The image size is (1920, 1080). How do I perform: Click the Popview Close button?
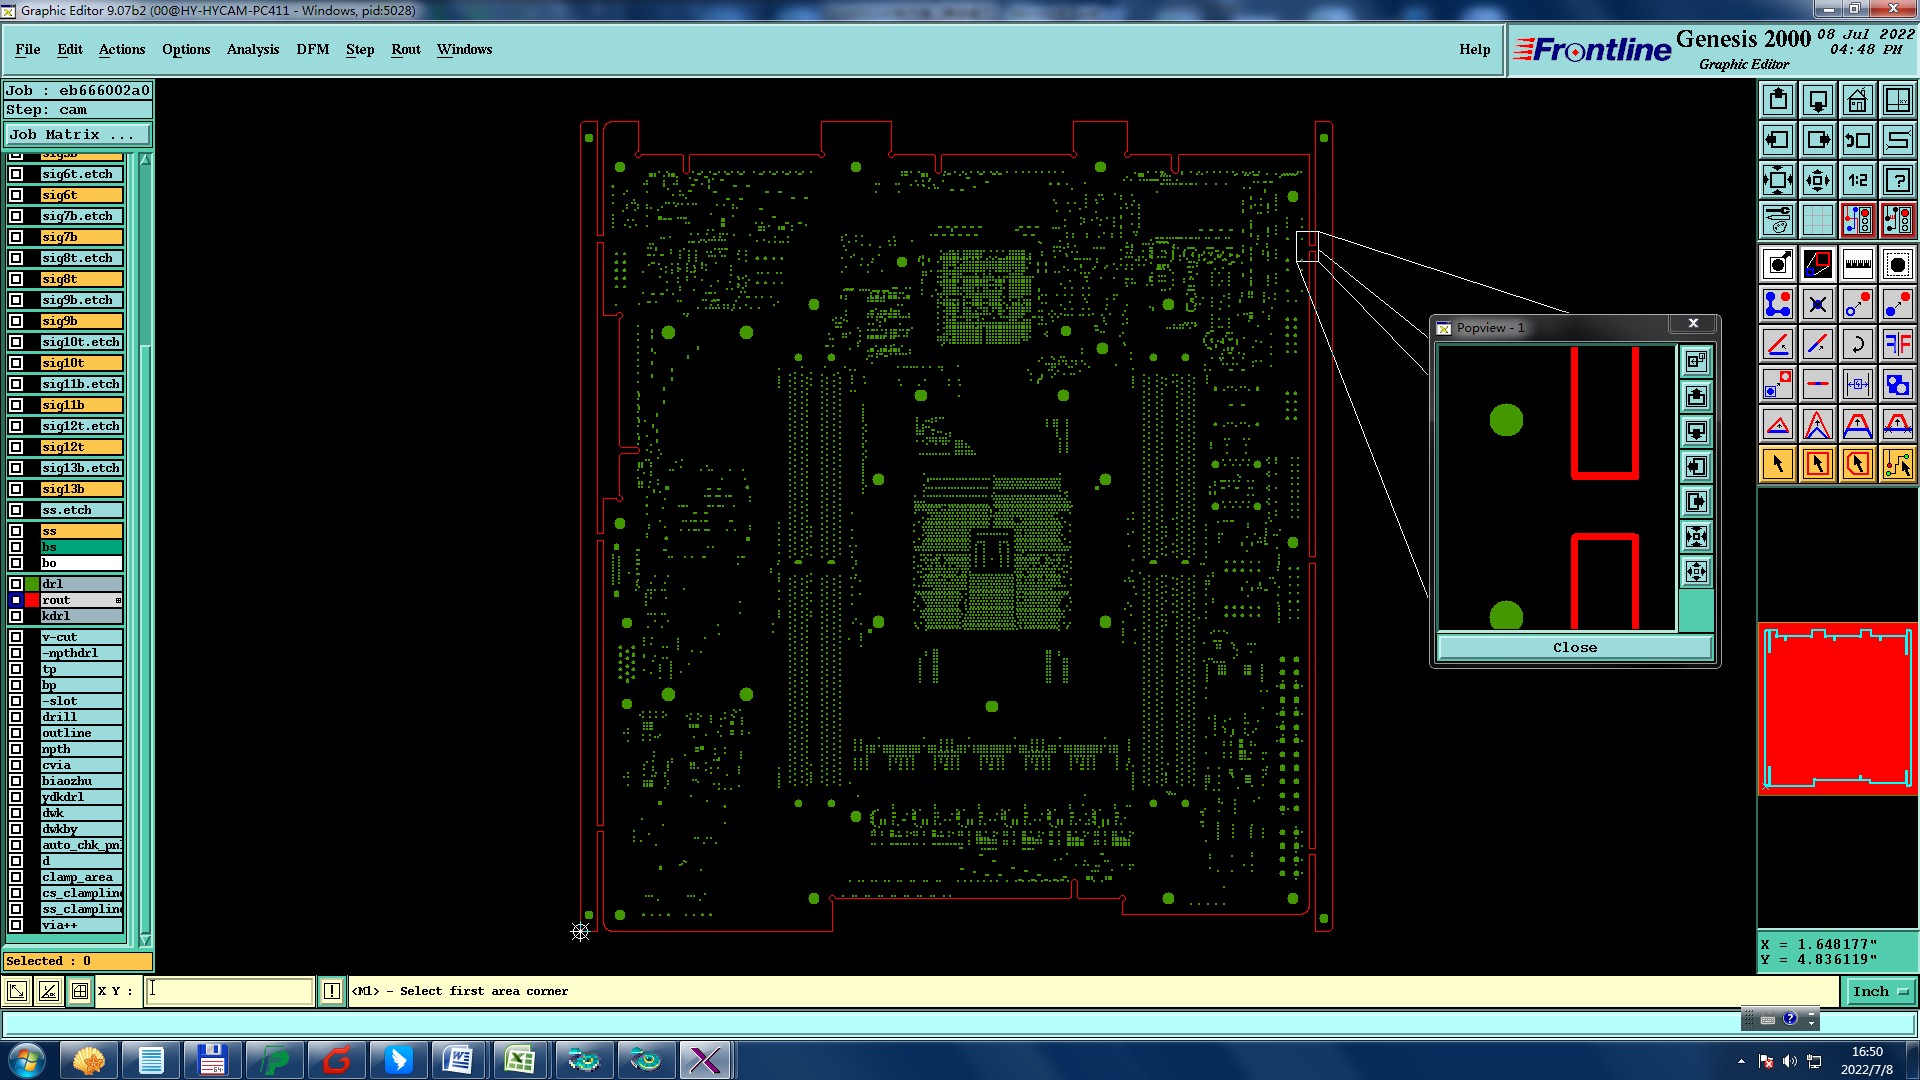click(x=1574, y=647)
